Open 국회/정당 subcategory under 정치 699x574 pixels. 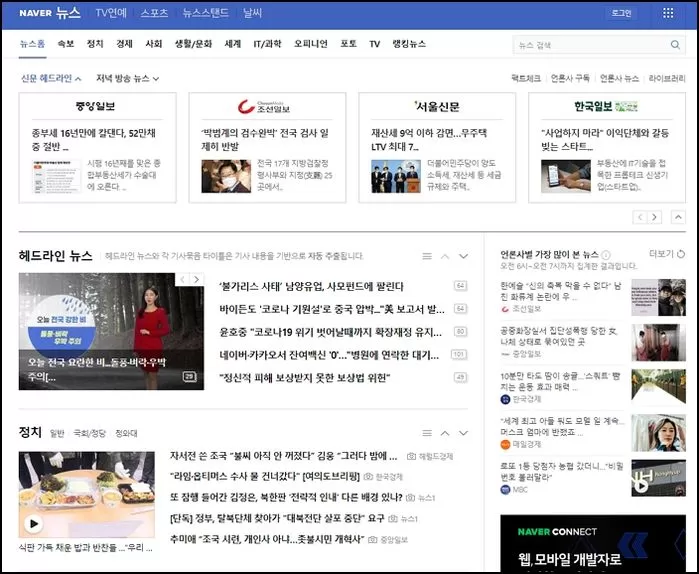(x=90, y=433)
